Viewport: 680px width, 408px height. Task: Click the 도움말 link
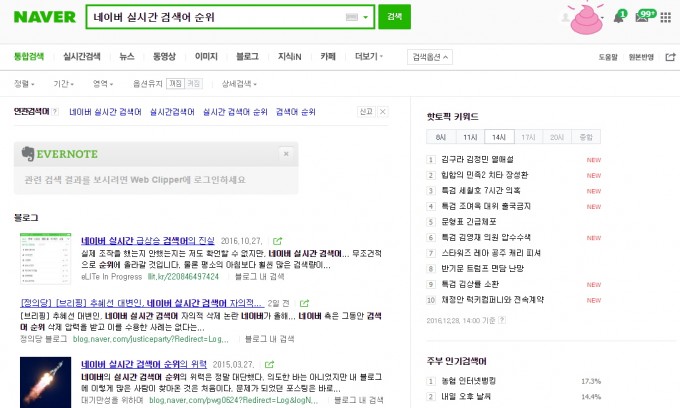pos(608,57)
